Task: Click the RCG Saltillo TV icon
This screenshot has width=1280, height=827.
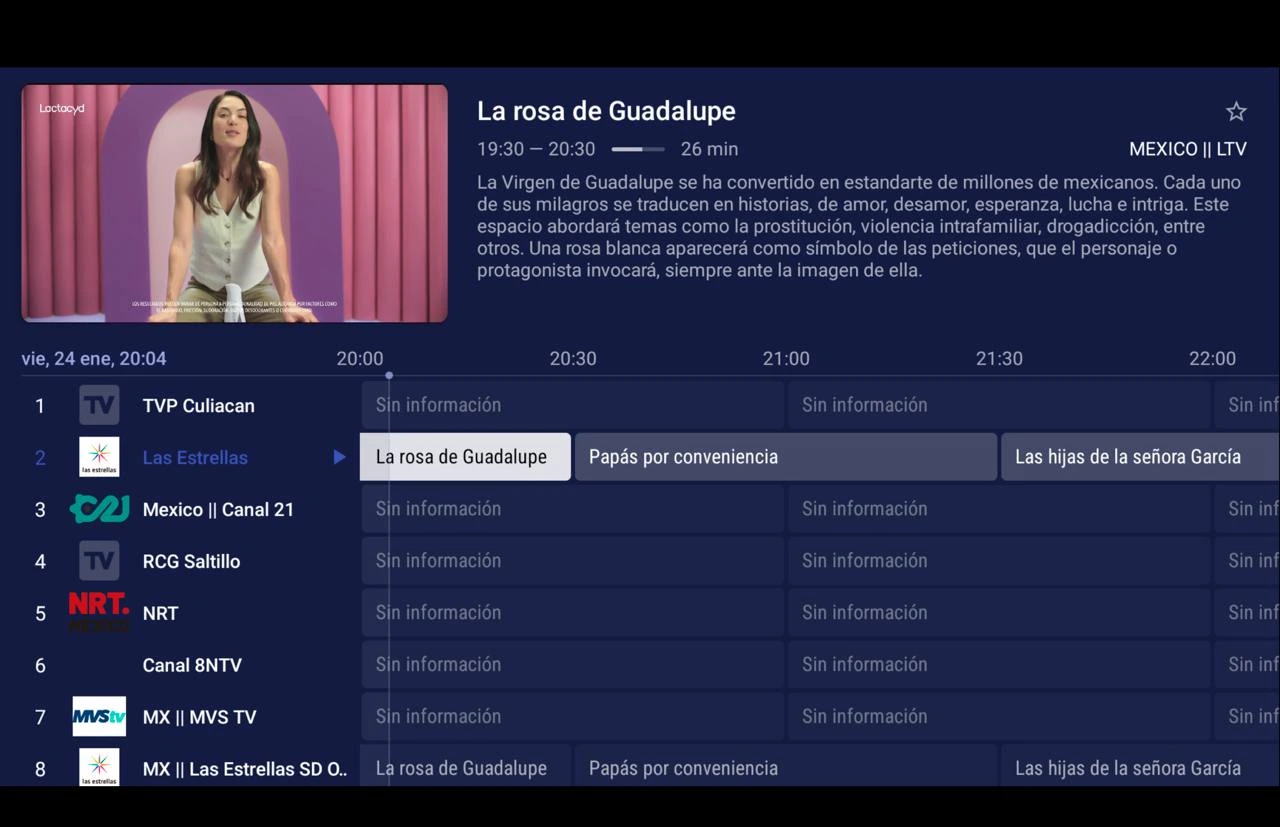Action: [99, 561]
